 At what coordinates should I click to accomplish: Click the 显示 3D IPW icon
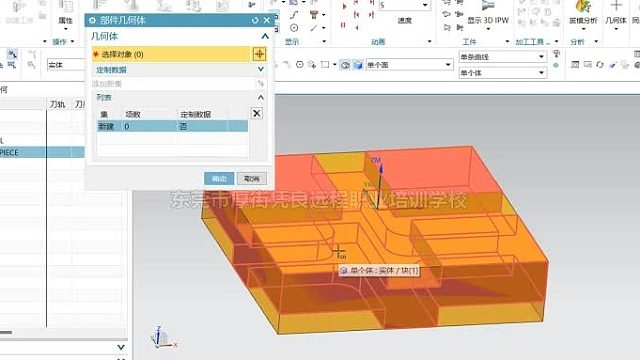tap(488, 6)
